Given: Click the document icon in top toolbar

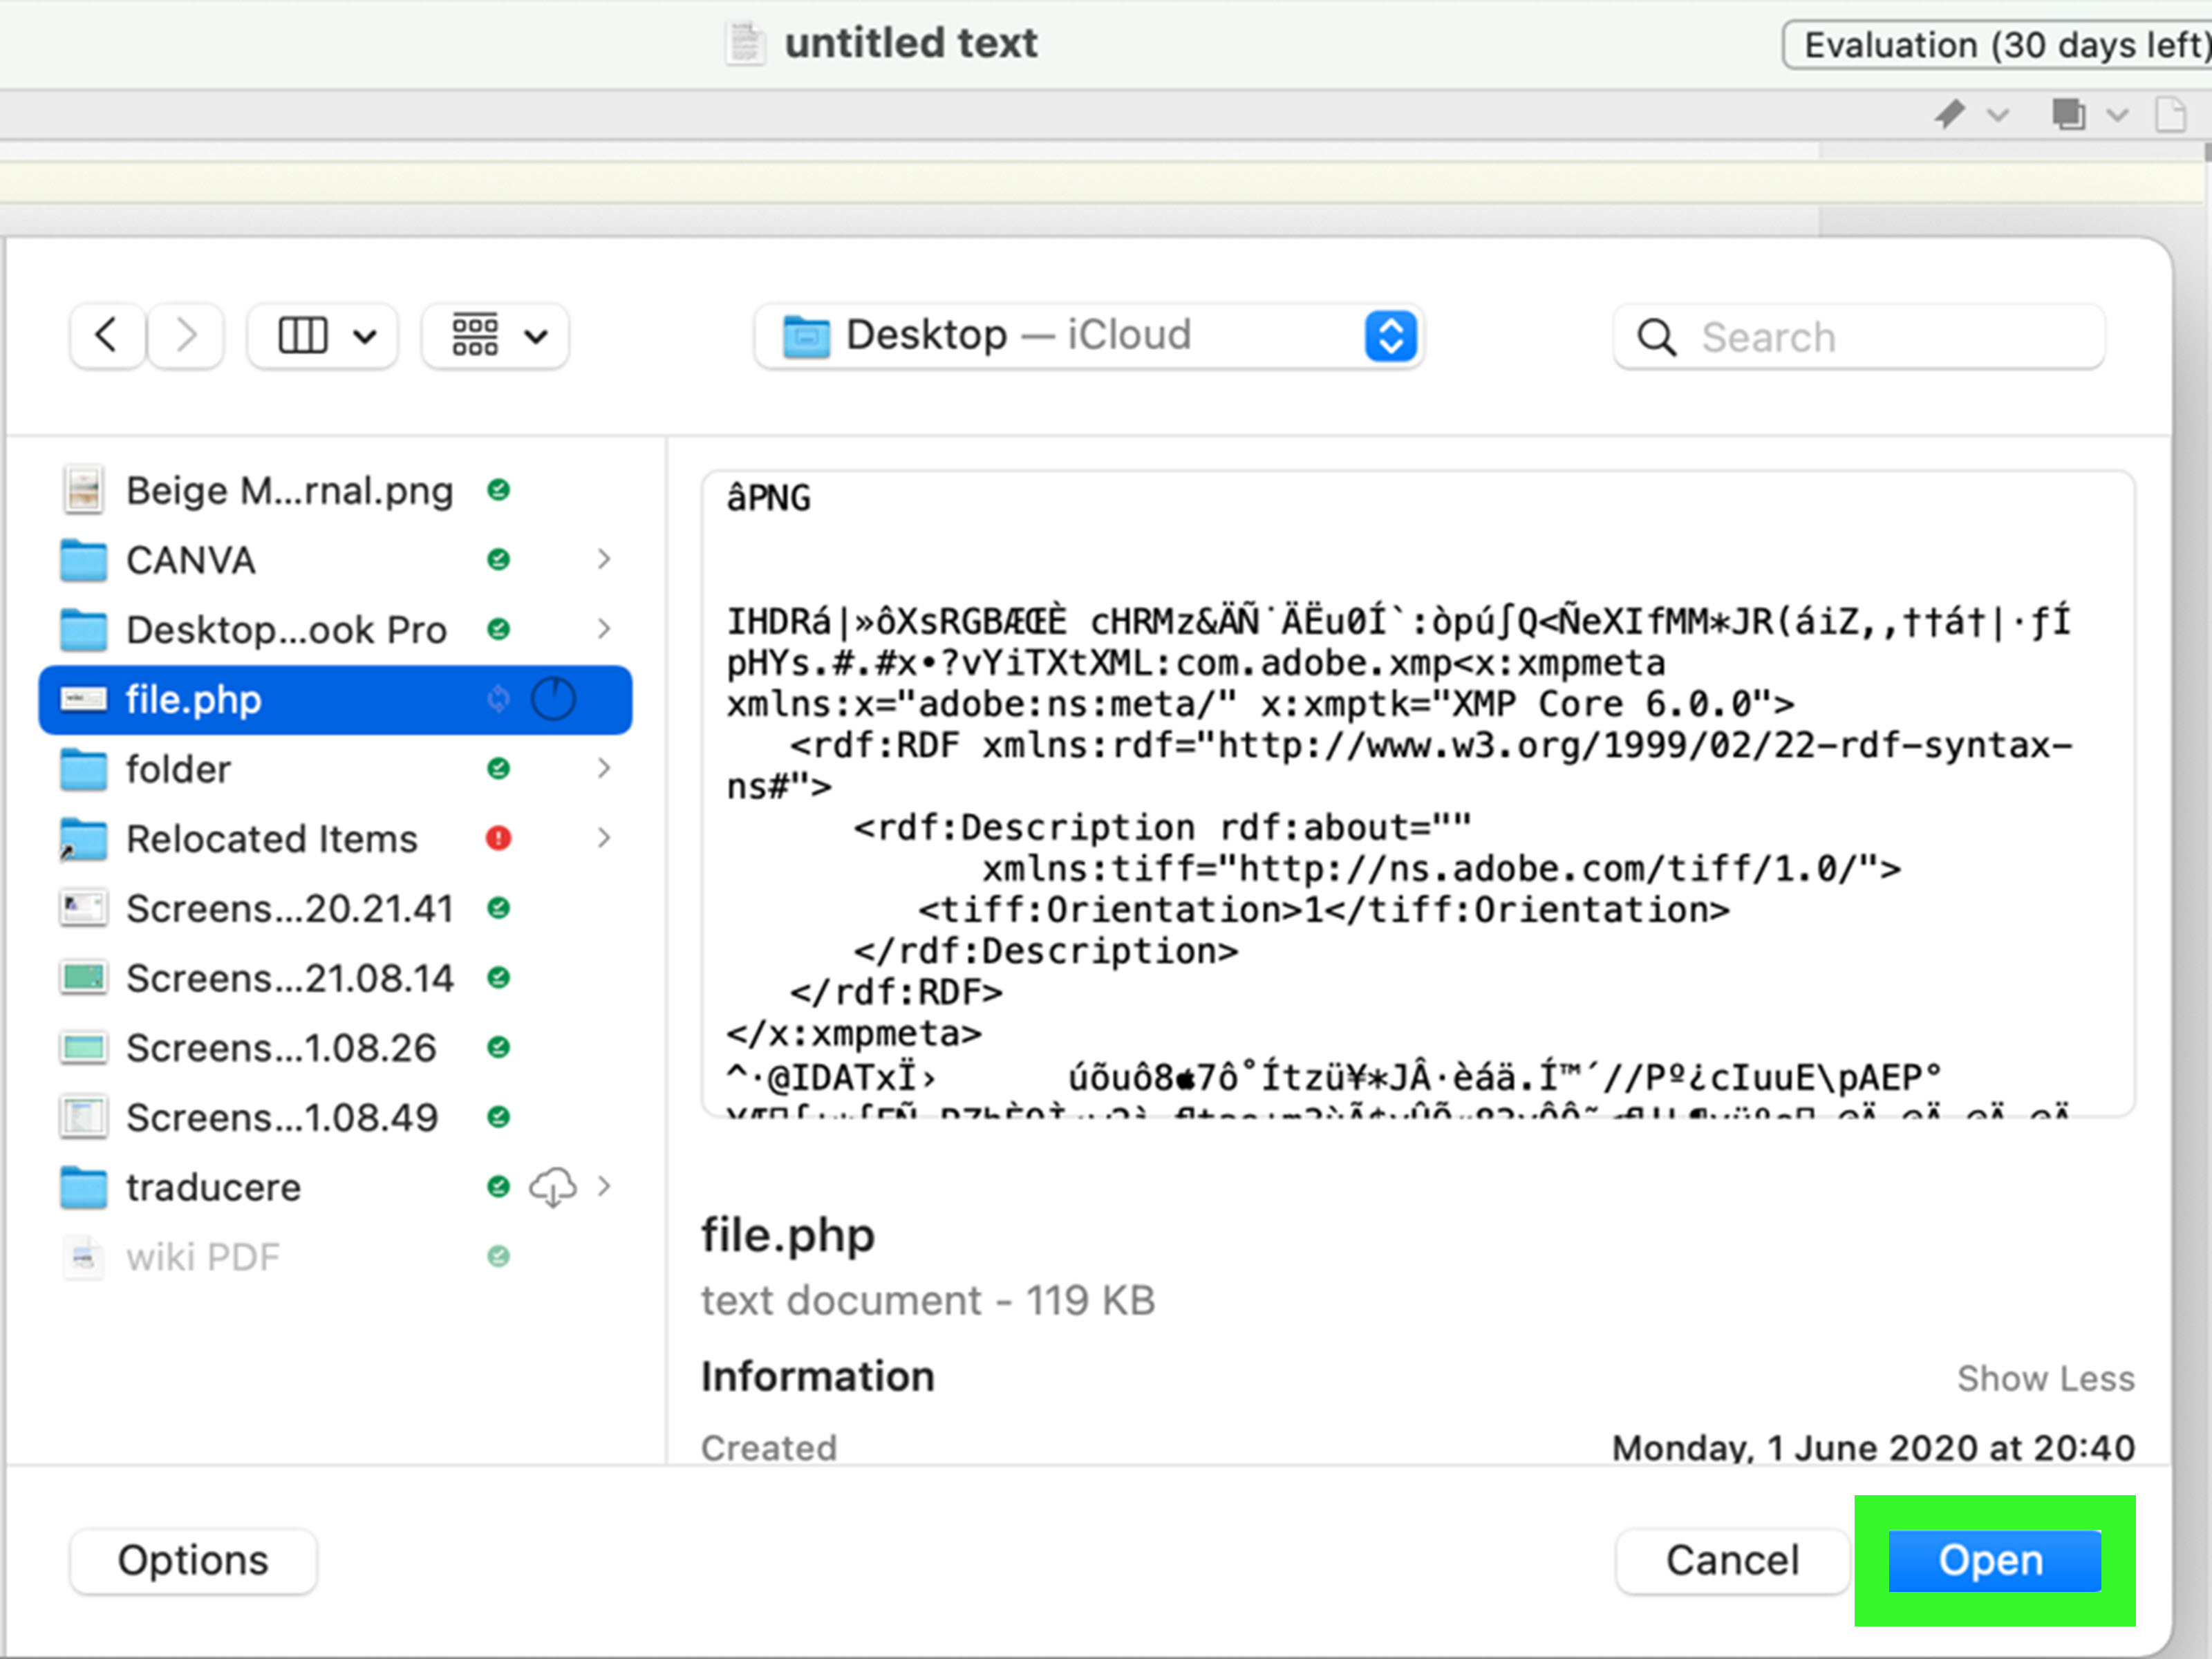Looking at the screenshot, I should point(2170,114).
